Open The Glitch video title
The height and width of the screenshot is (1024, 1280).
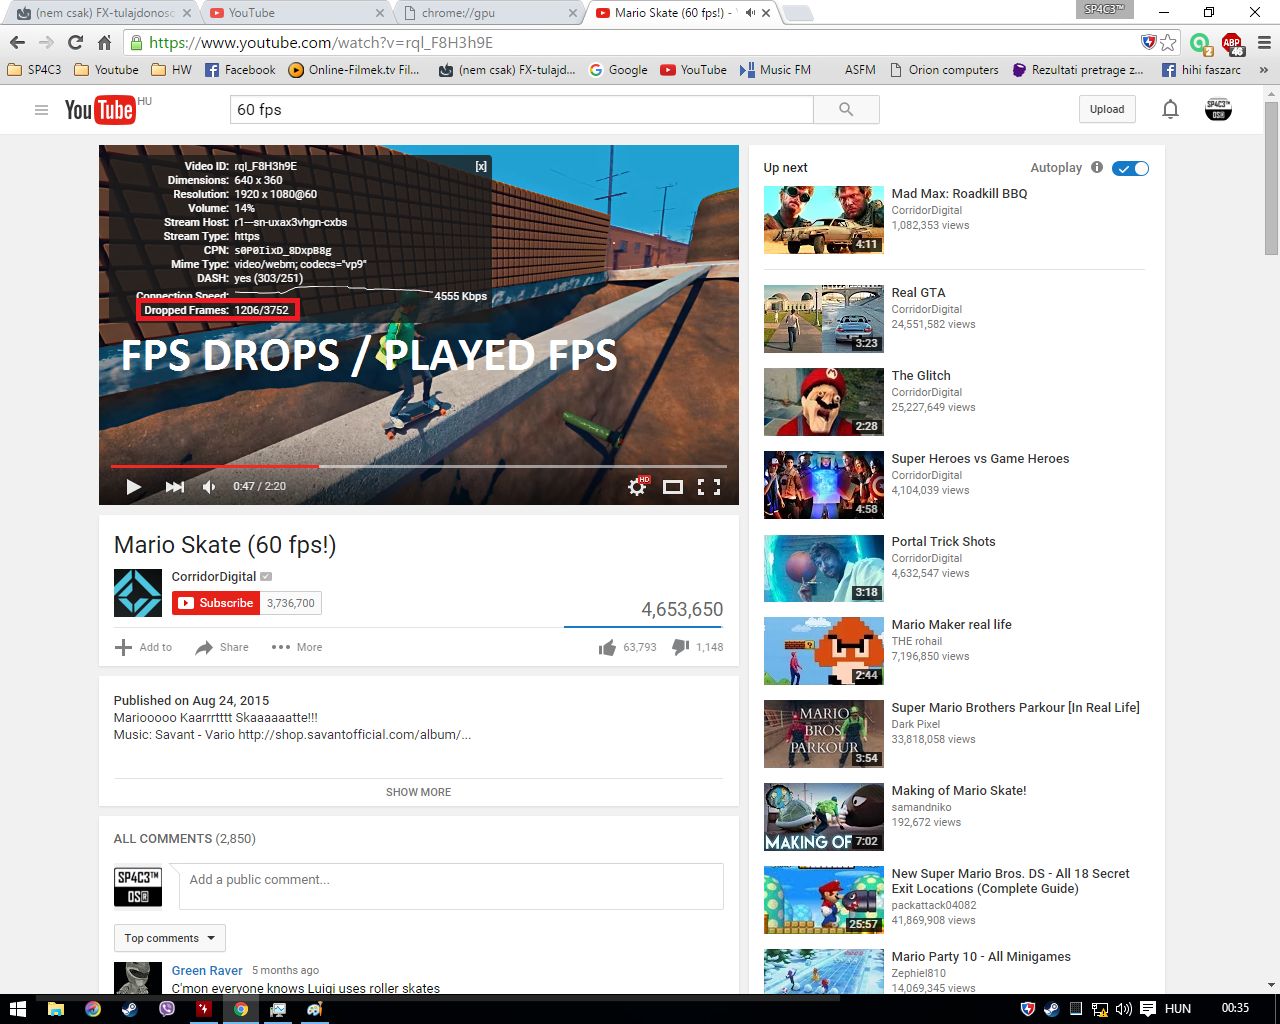click(x=921, y=376)
